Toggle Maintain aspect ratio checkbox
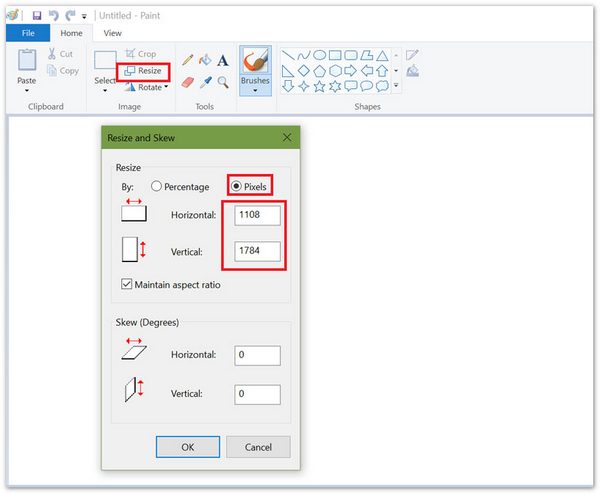 [126, 284]
